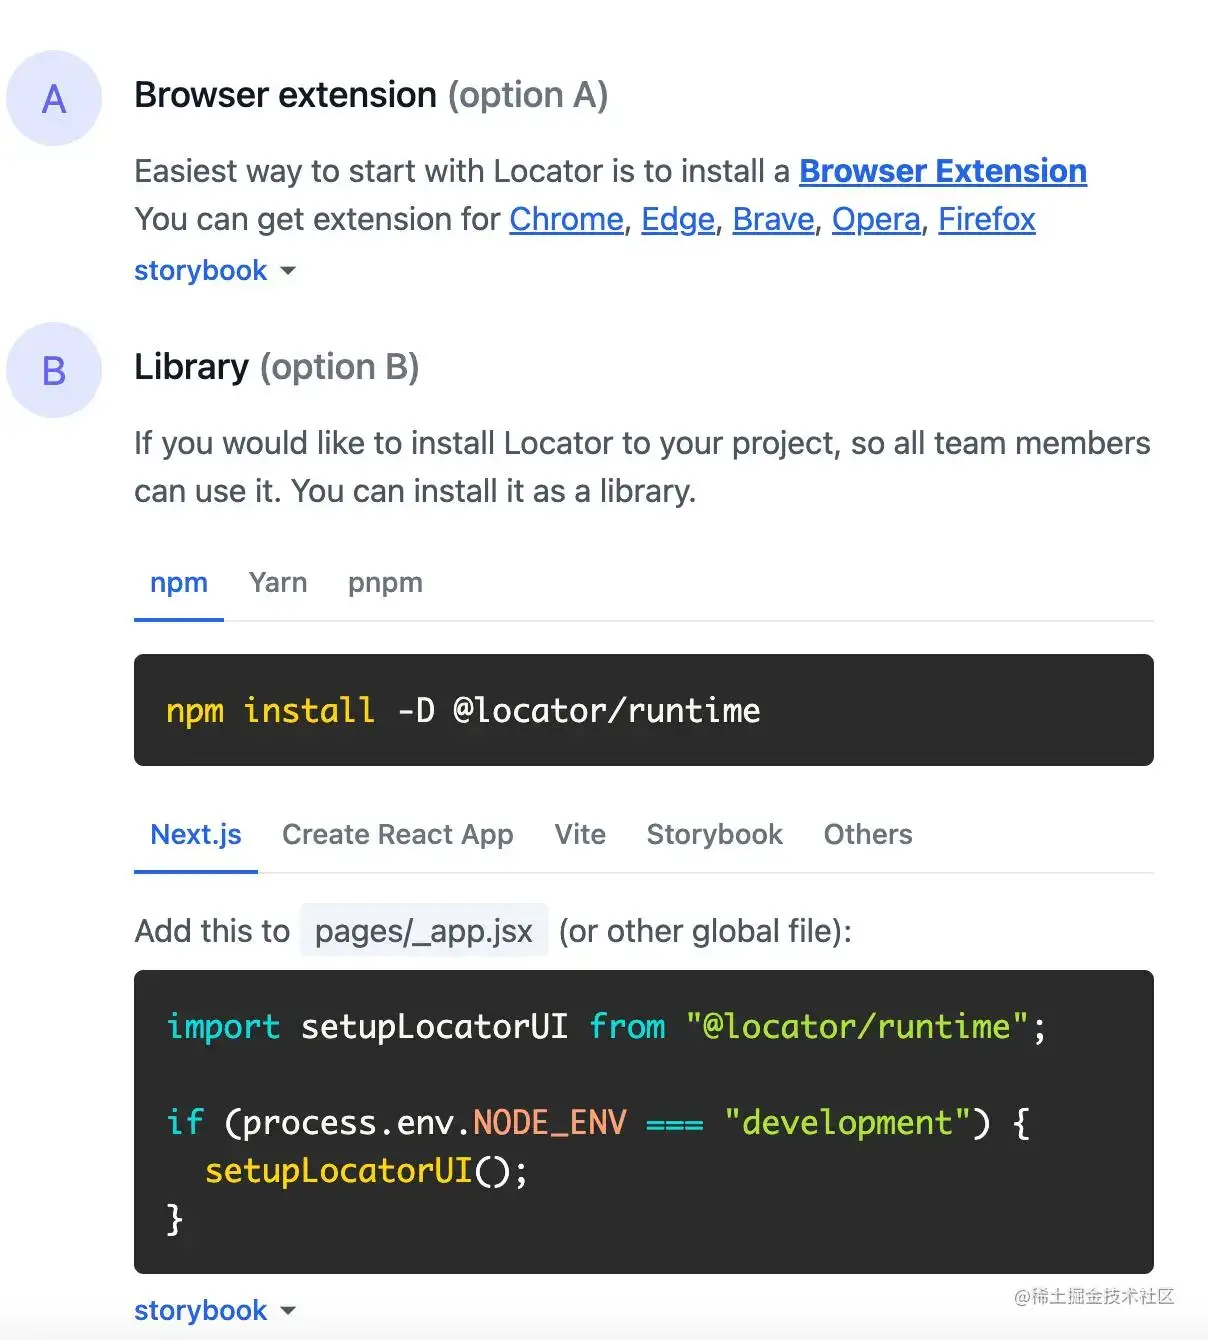This screenshot has height=1340, width=1208.
Task: Open the Browser Extension link
Action: pyautogui.click(x=942, y=171)
